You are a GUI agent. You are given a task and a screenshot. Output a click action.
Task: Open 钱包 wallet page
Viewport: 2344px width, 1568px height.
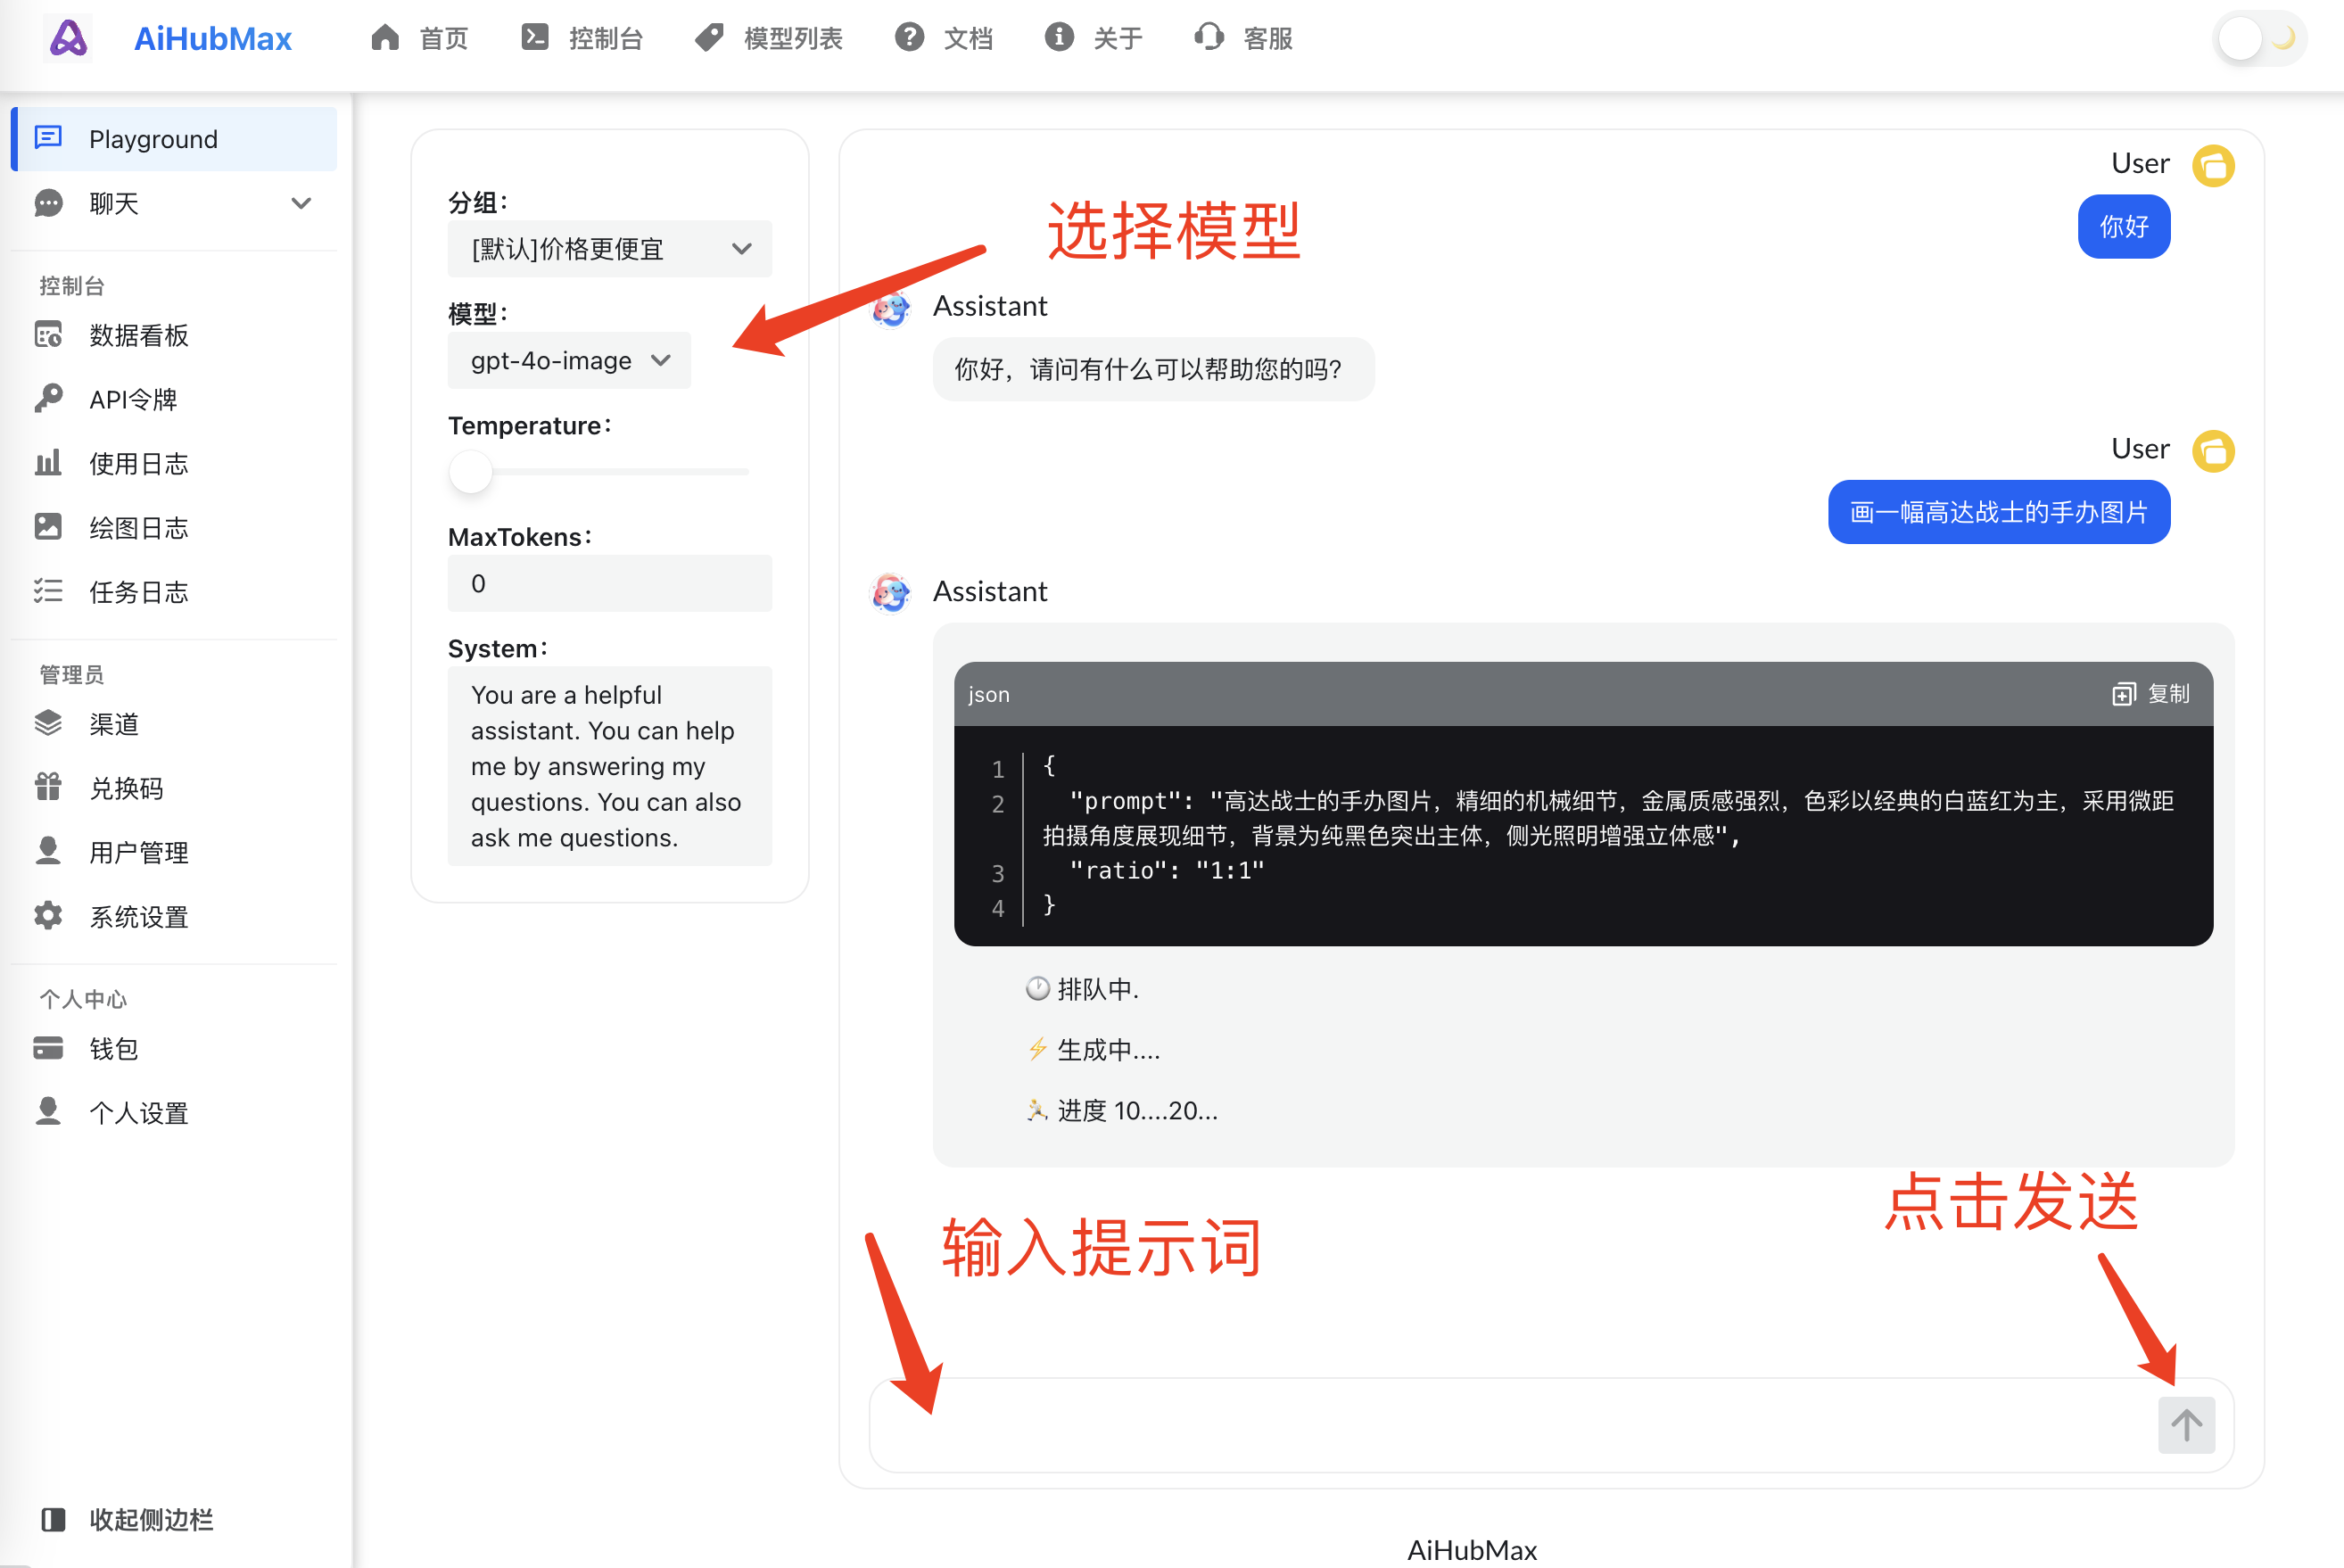click(x=113, y=1048)
